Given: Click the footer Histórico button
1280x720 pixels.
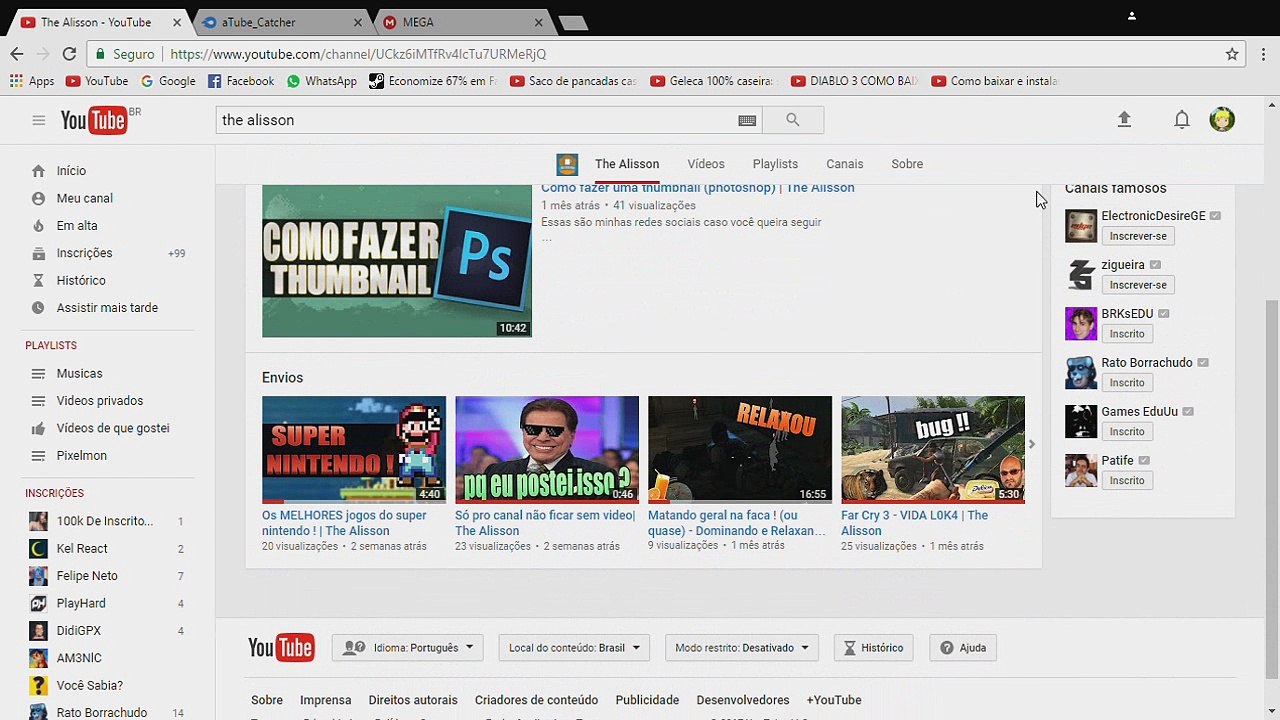Looking at the screenshot, I should (x=873, y=648).
